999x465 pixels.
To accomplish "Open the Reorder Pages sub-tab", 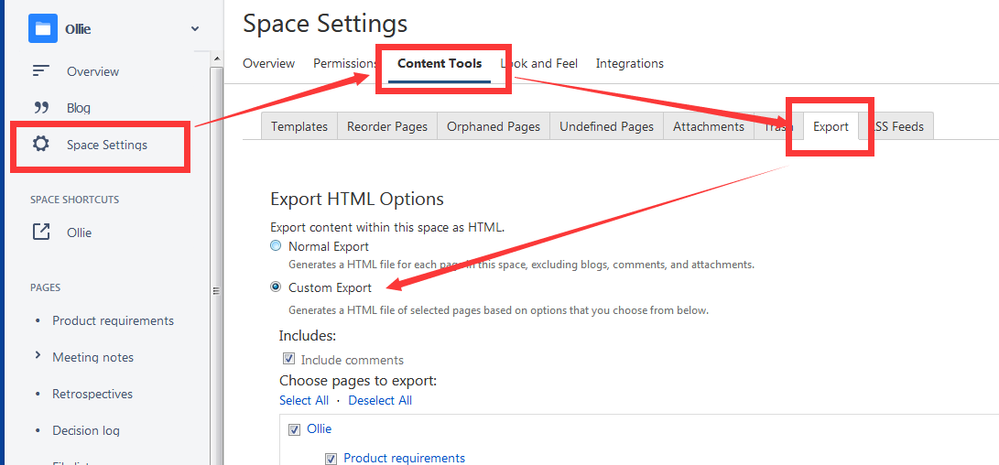I will point(387,126).
